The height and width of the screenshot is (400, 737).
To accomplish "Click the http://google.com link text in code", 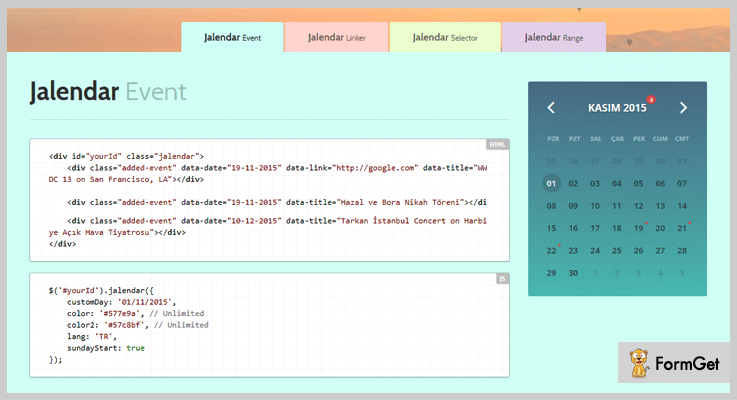I will tap(375, 168).
